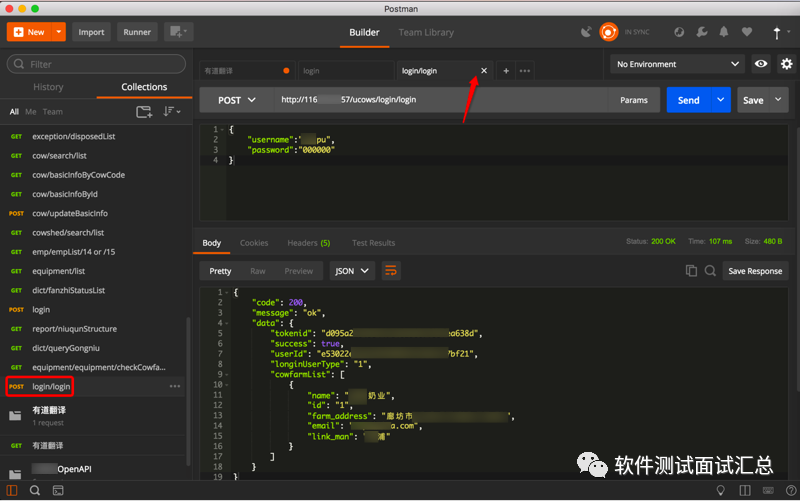Select the Team filter
Image resolution: width=800 pixels, height=501 pixels.
(53, 112)
